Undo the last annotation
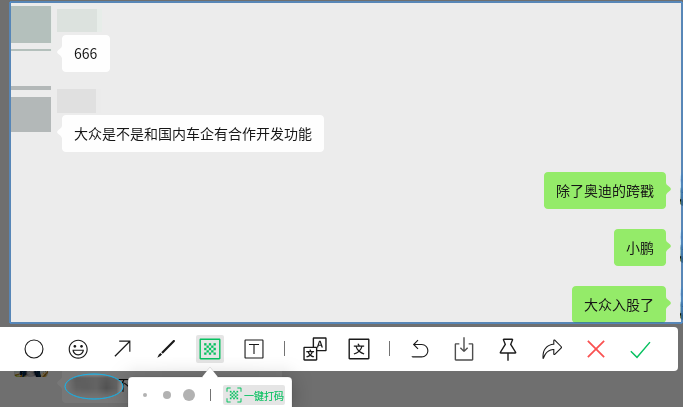 [420, 349]
